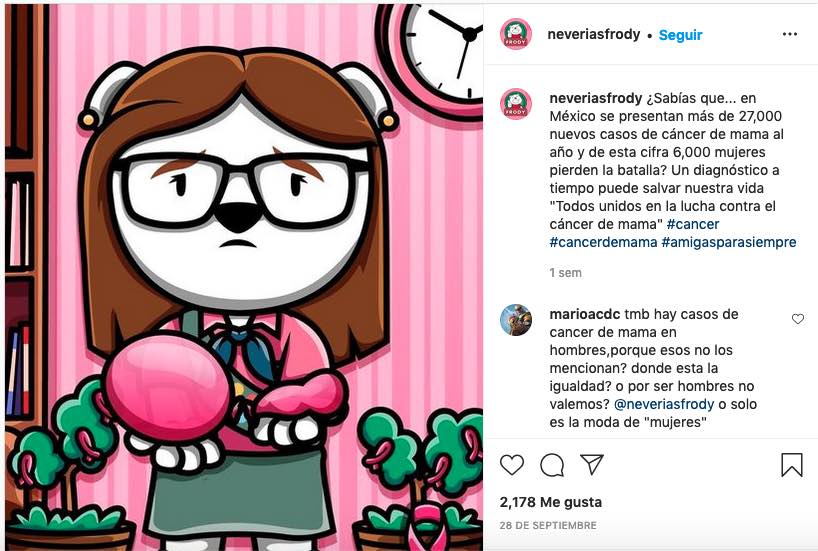Click the @neveriasfrody mention in comment

(x=664, y=404)
